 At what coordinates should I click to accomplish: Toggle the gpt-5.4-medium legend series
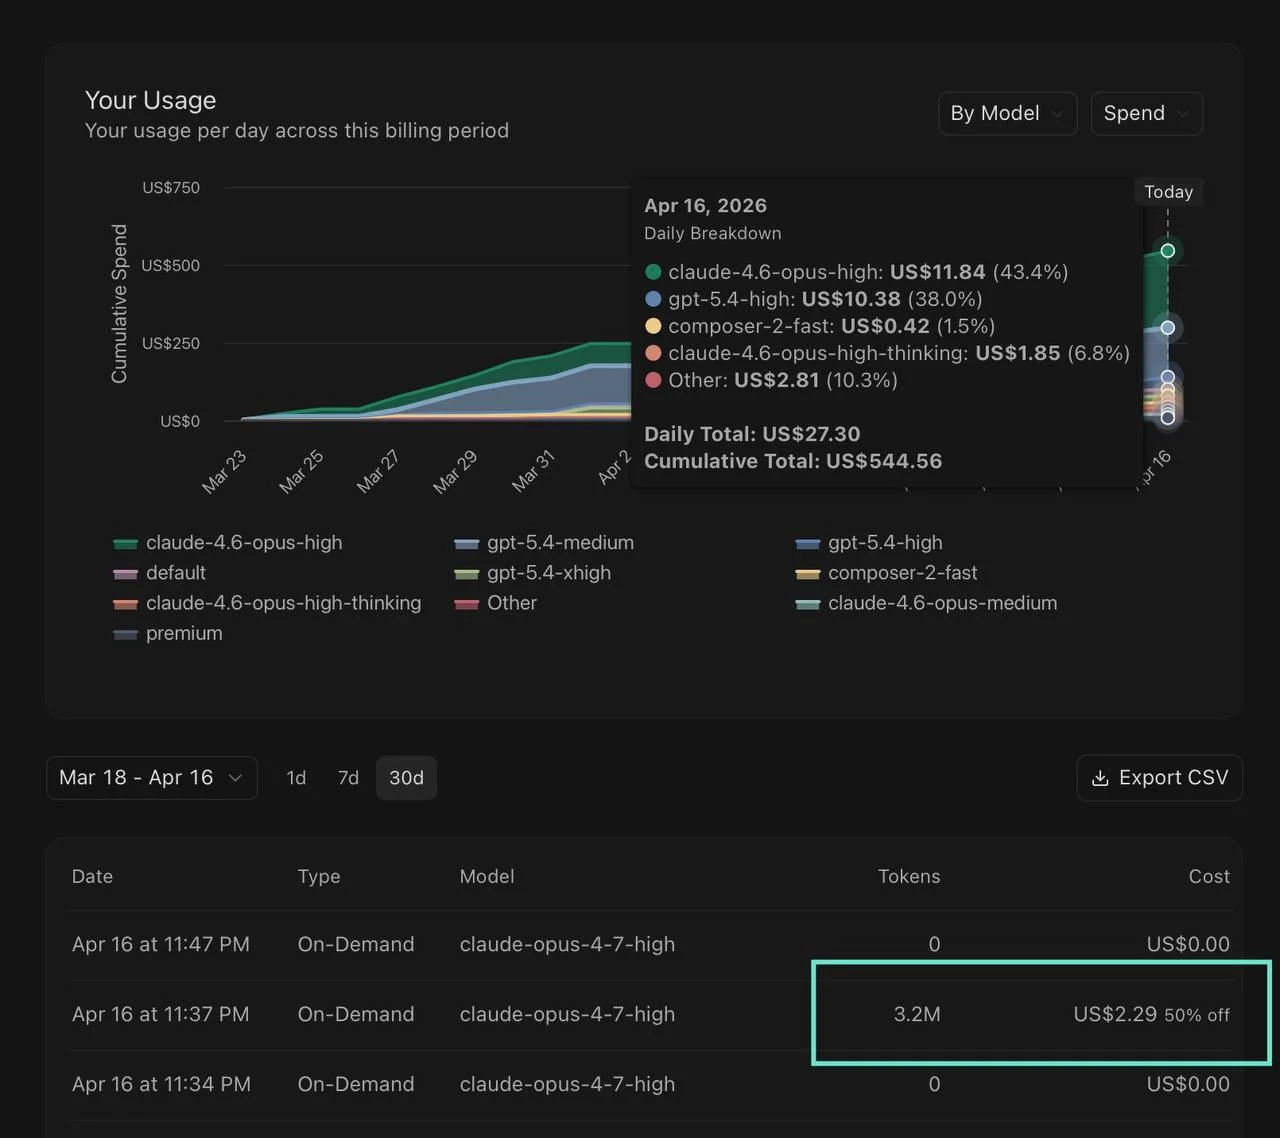[x=544, y=543]
